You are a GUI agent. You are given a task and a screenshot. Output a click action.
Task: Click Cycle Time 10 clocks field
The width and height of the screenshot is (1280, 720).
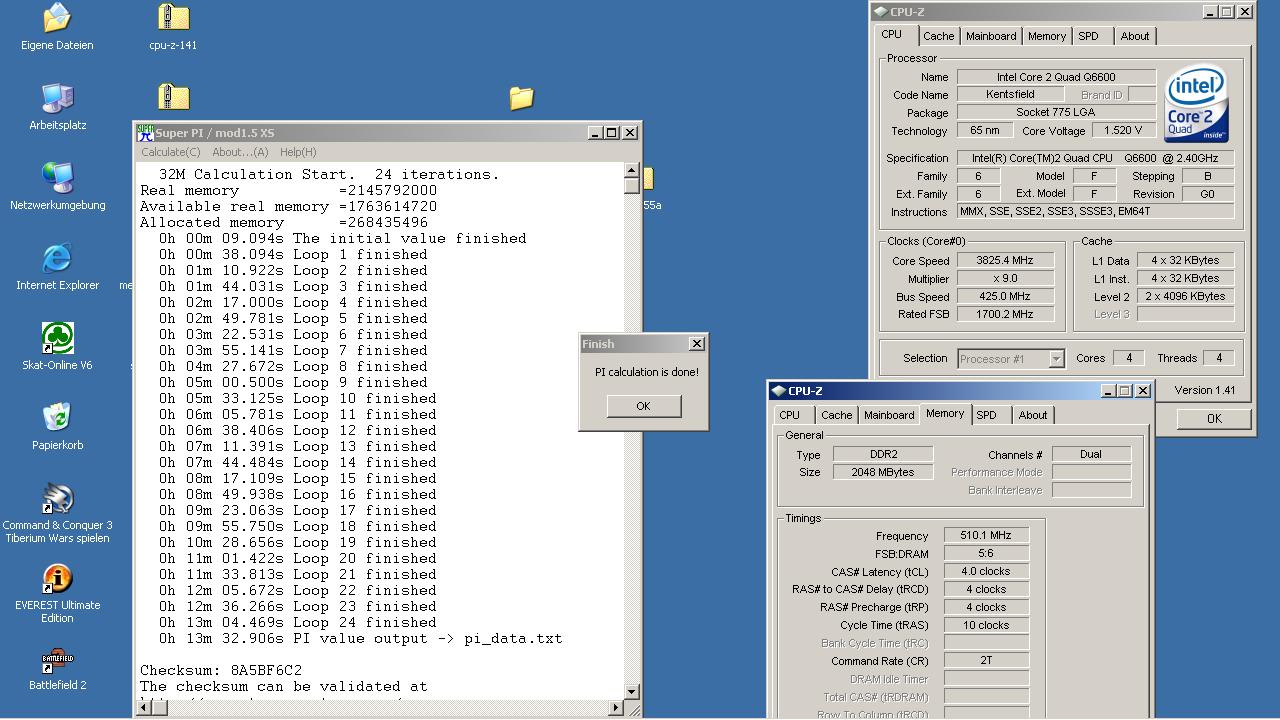coord(986,625)
